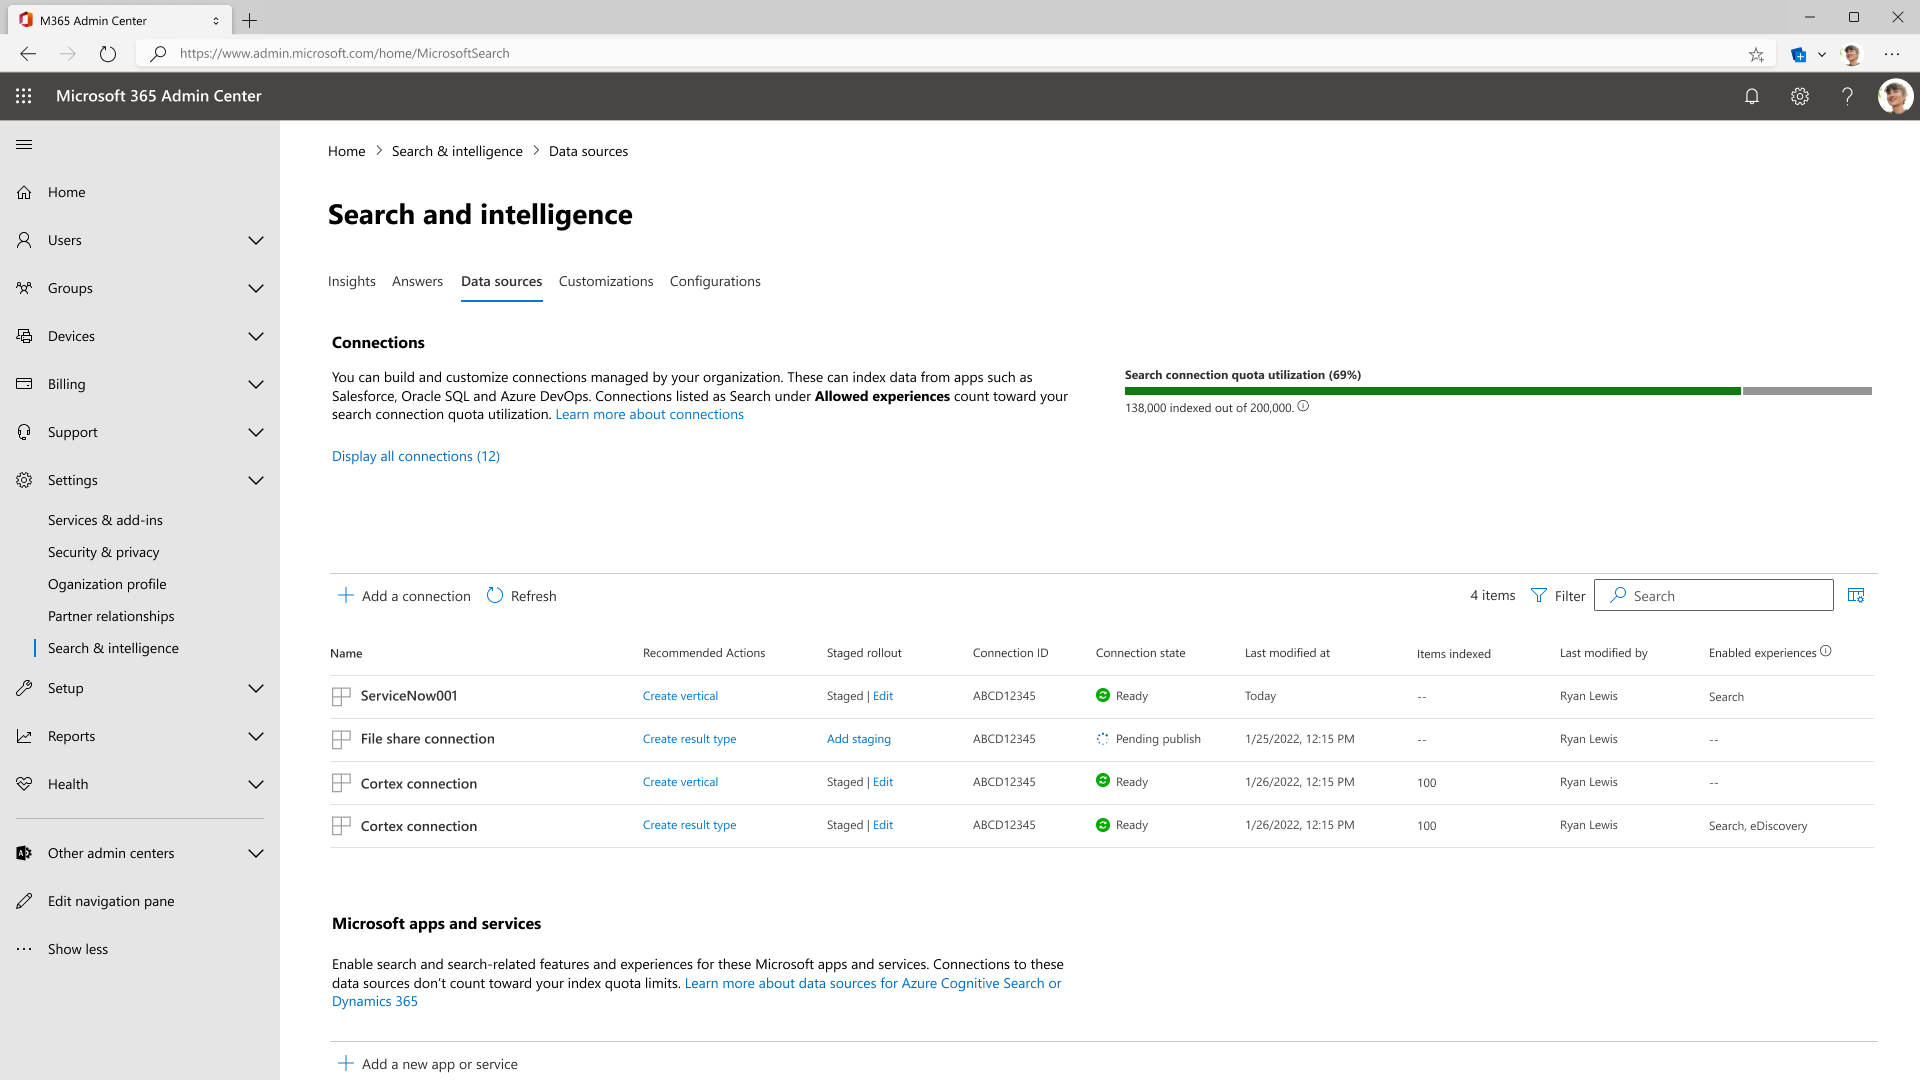
Task: Switch to the Insights tab
Action: coord(351,281)
